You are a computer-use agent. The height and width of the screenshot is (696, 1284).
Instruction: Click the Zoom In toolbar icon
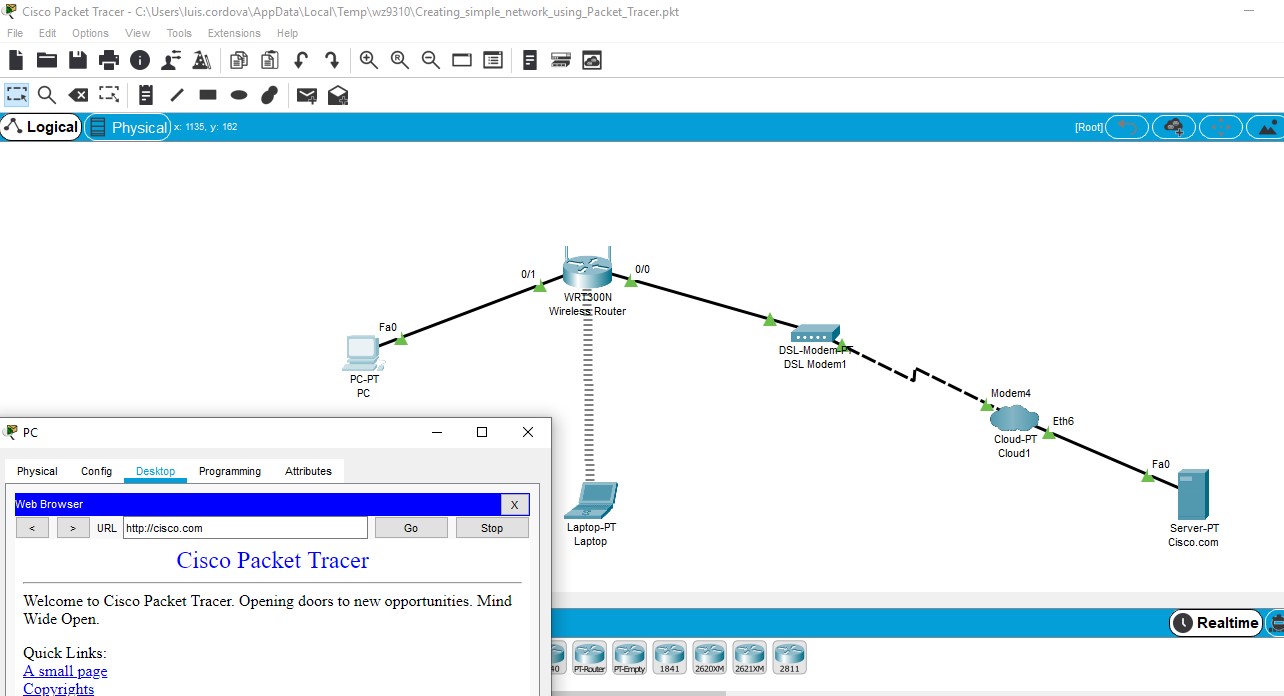(x=369, y=60)
